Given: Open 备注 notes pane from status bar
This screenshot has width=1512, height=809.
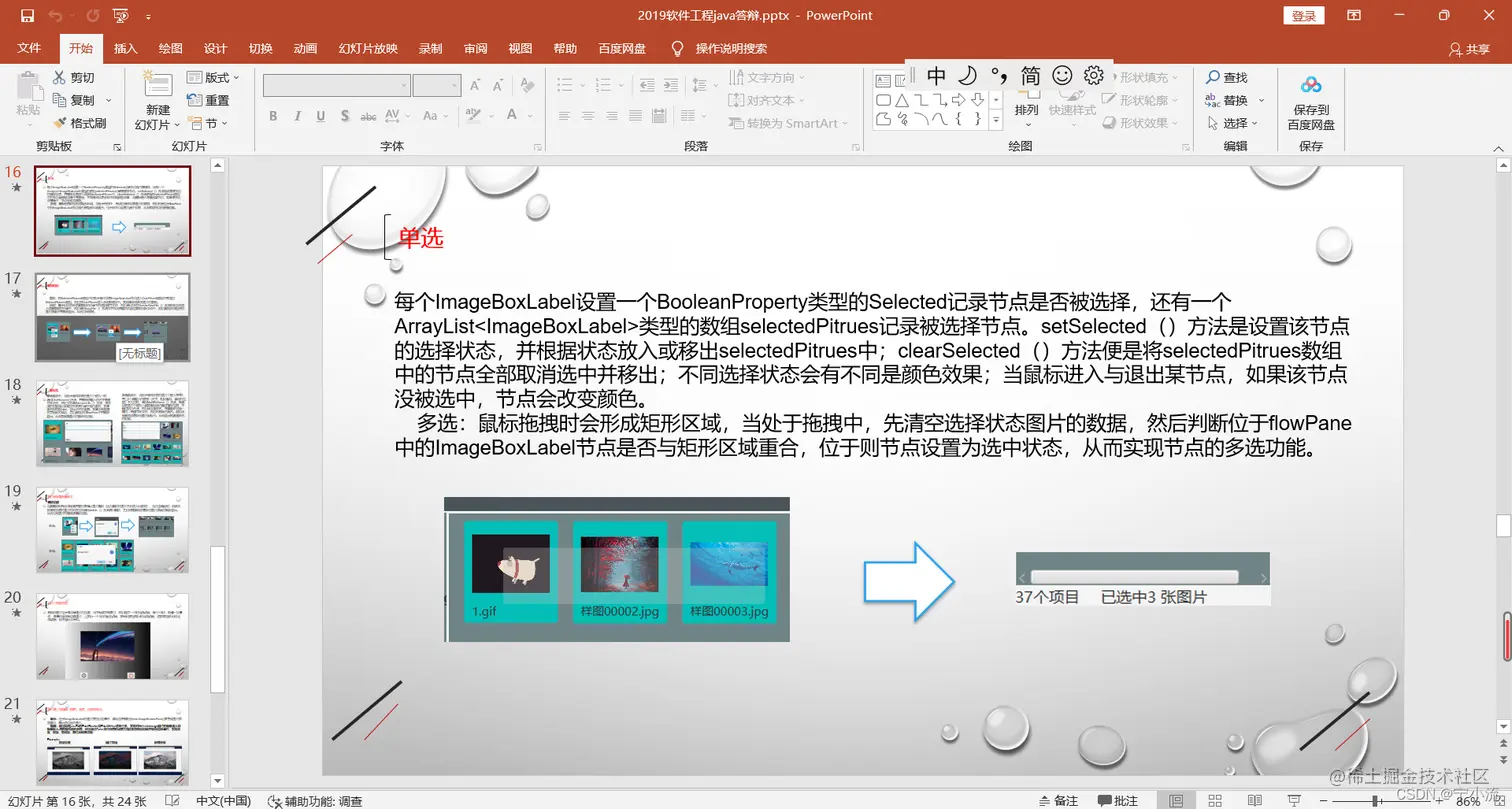Looking at the screenshot, I should [x=1059, y=800].
